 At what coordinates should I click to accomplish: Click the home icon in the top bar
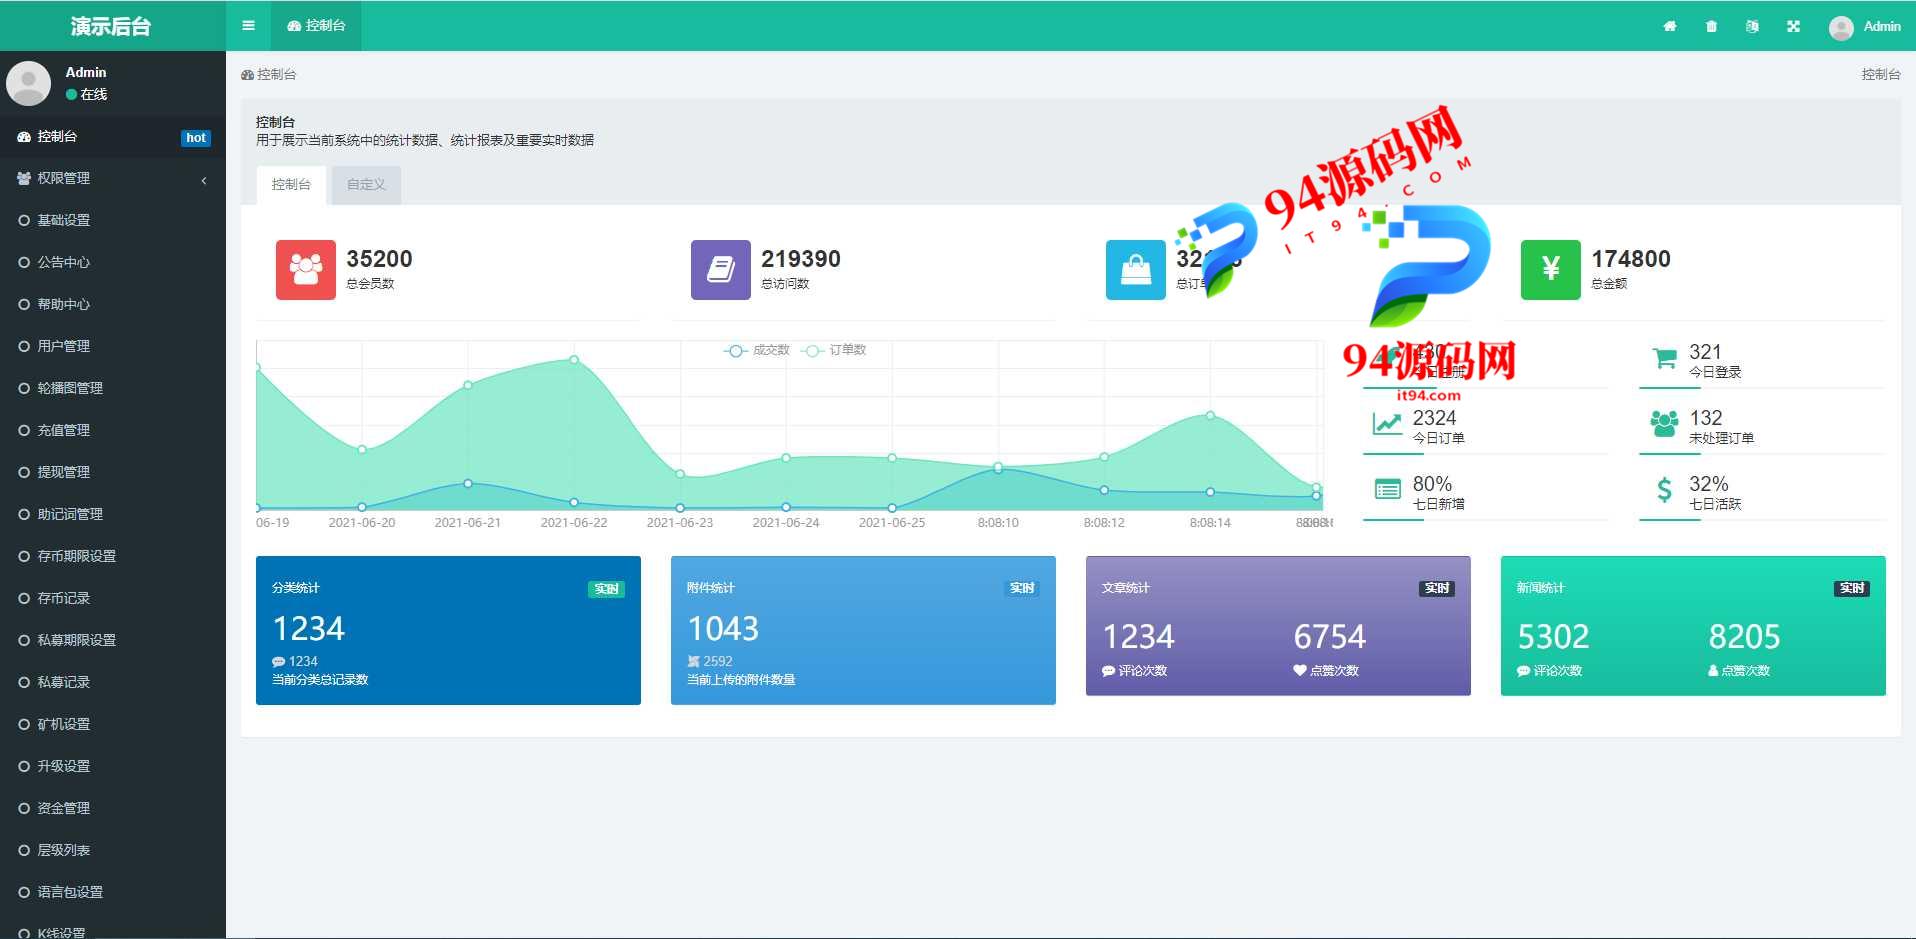[x=1670, y=26]
